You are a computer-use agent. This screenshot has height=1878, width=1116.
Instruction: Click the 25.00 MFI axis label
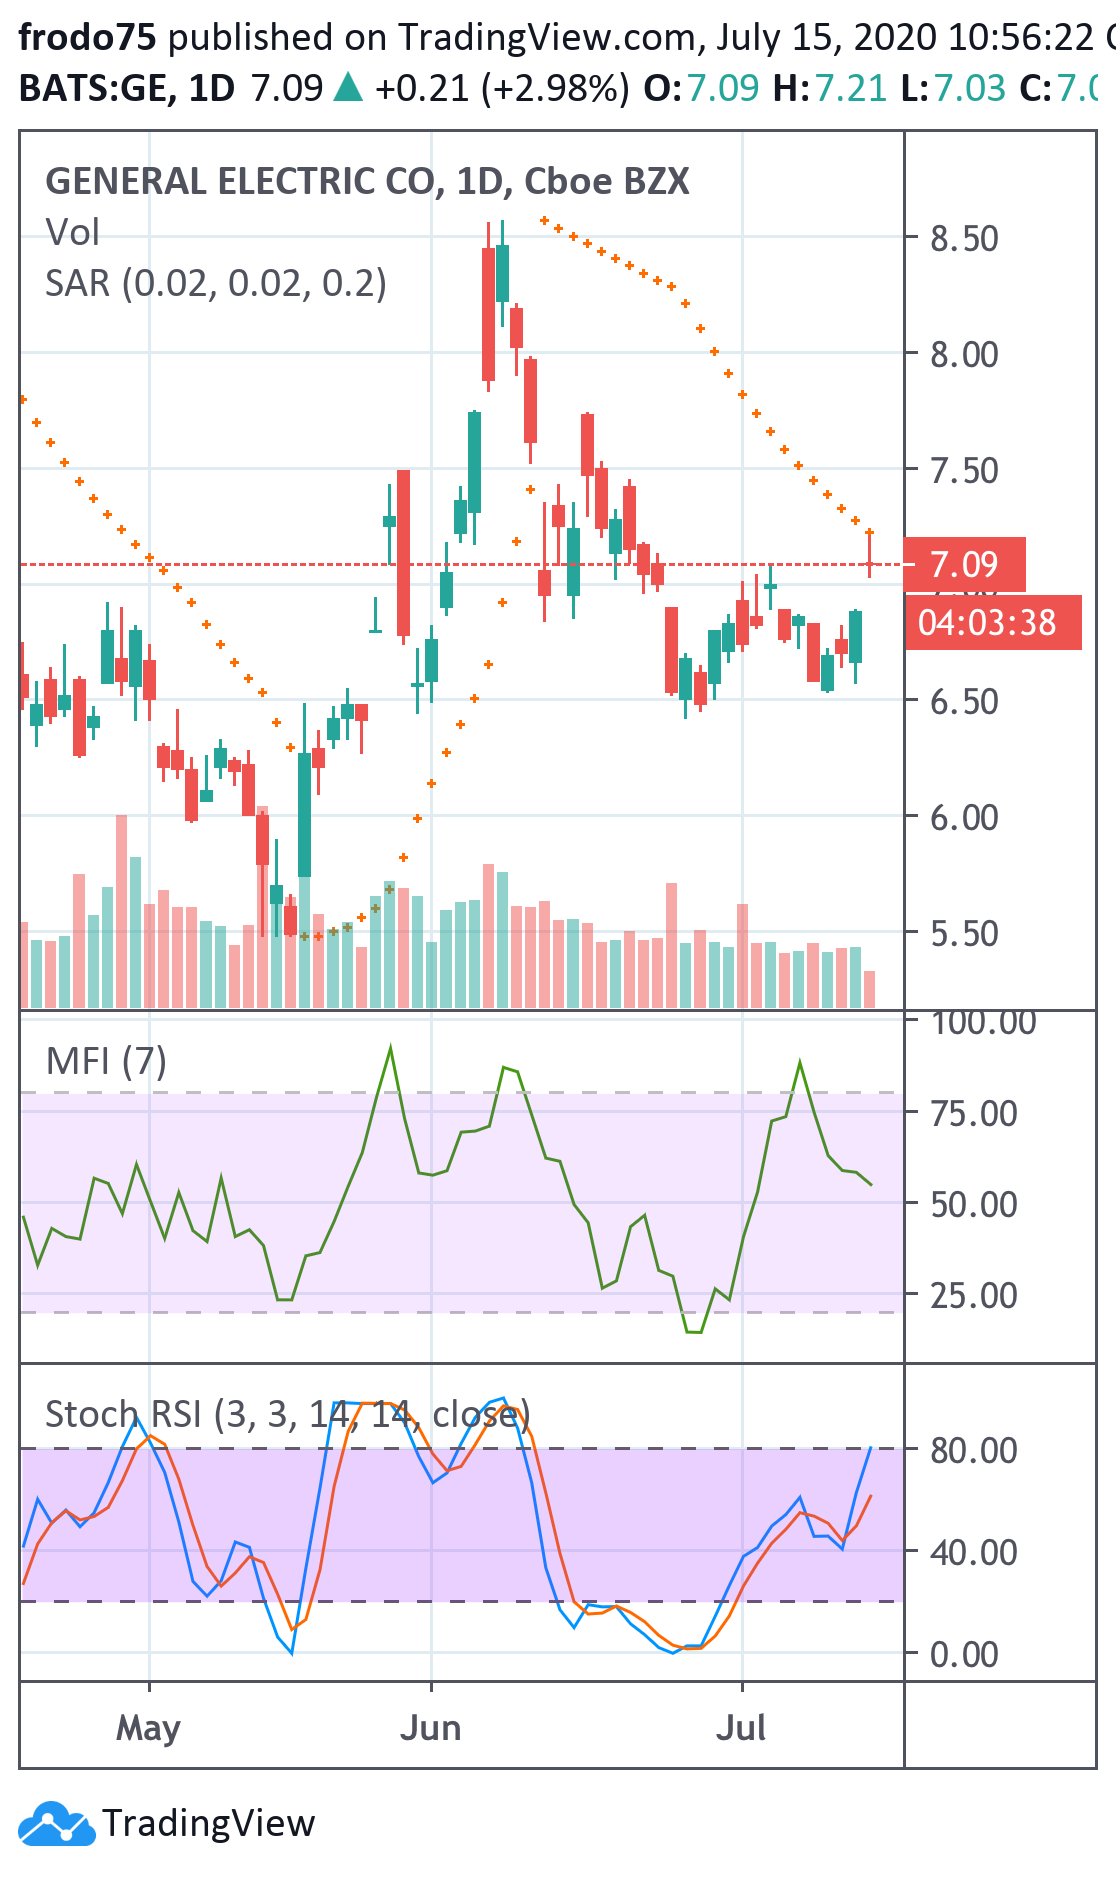[973, 1295]
